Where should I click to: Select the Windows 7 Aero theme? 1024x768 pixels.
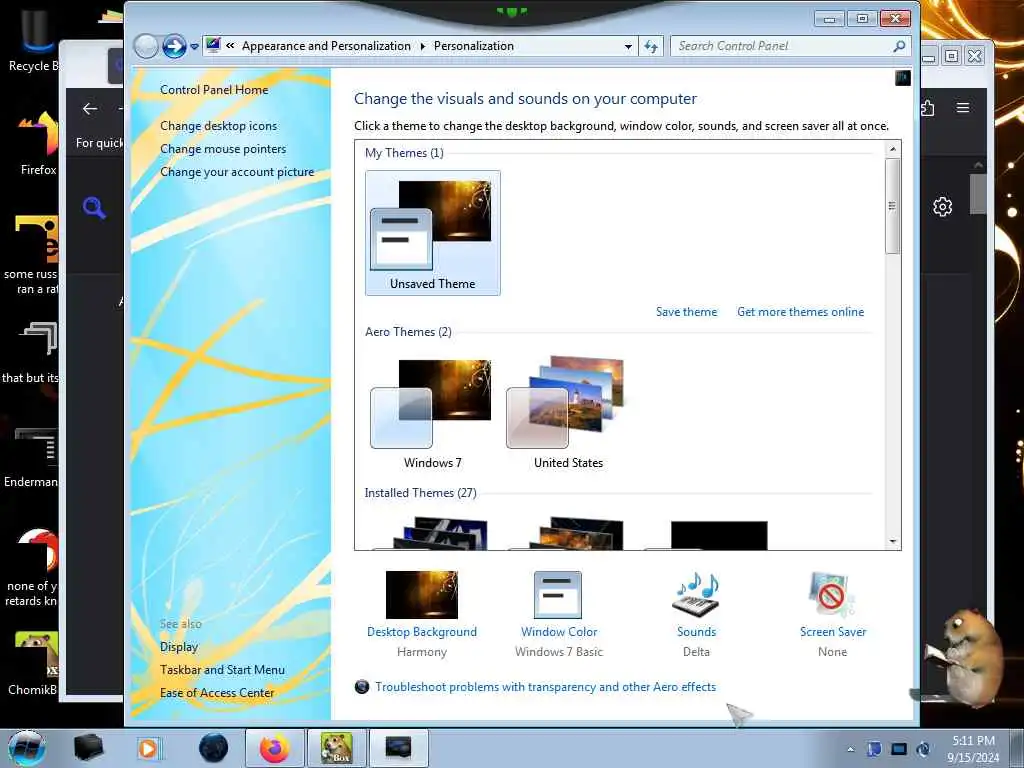(x=432, y=413)
